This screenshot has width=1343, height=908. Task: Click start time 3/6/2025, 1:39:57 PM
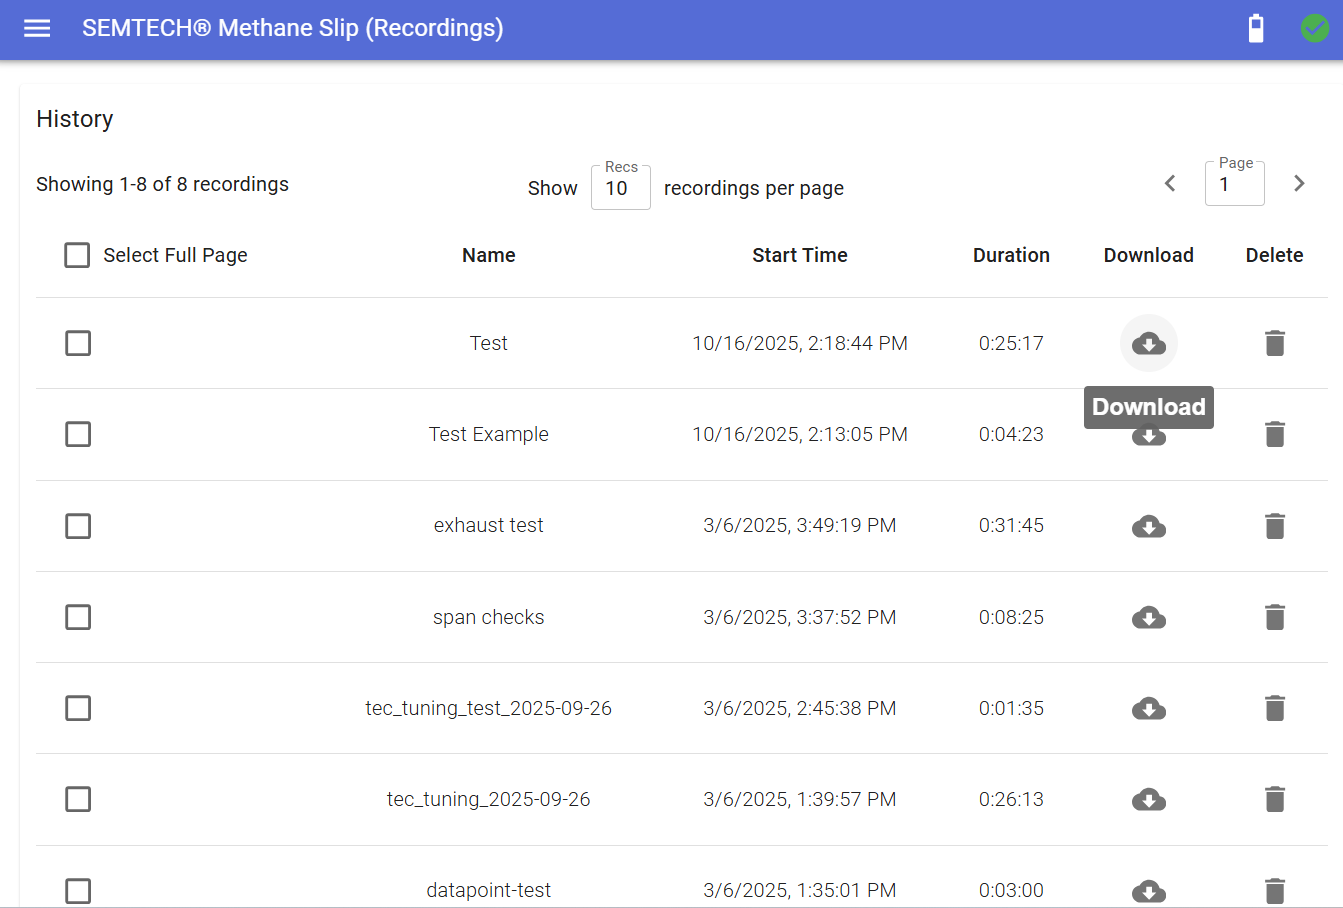pyautogui.click(x=800, y=799)
